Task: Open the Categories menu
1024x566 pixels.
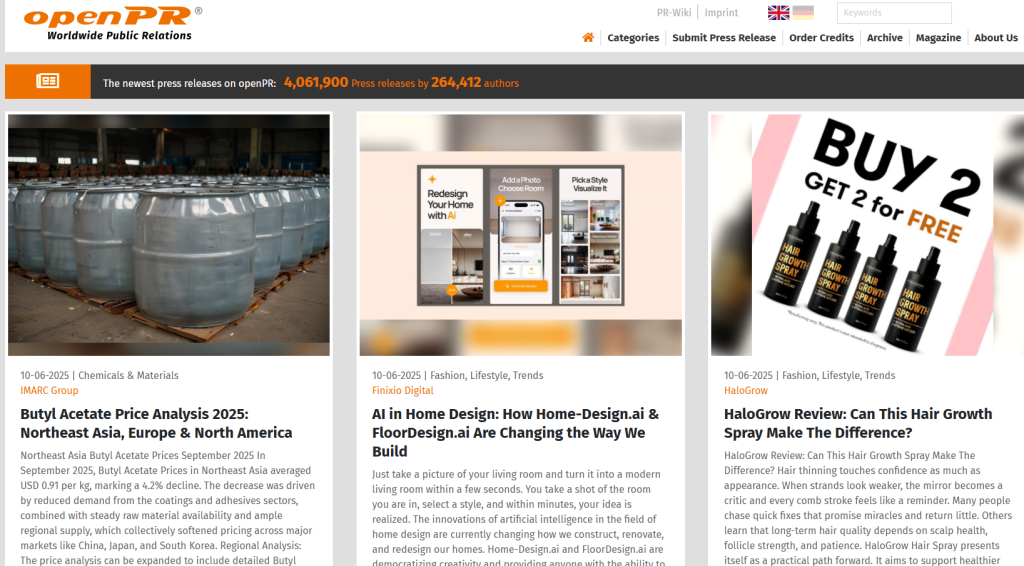Action: coord(633,38)
